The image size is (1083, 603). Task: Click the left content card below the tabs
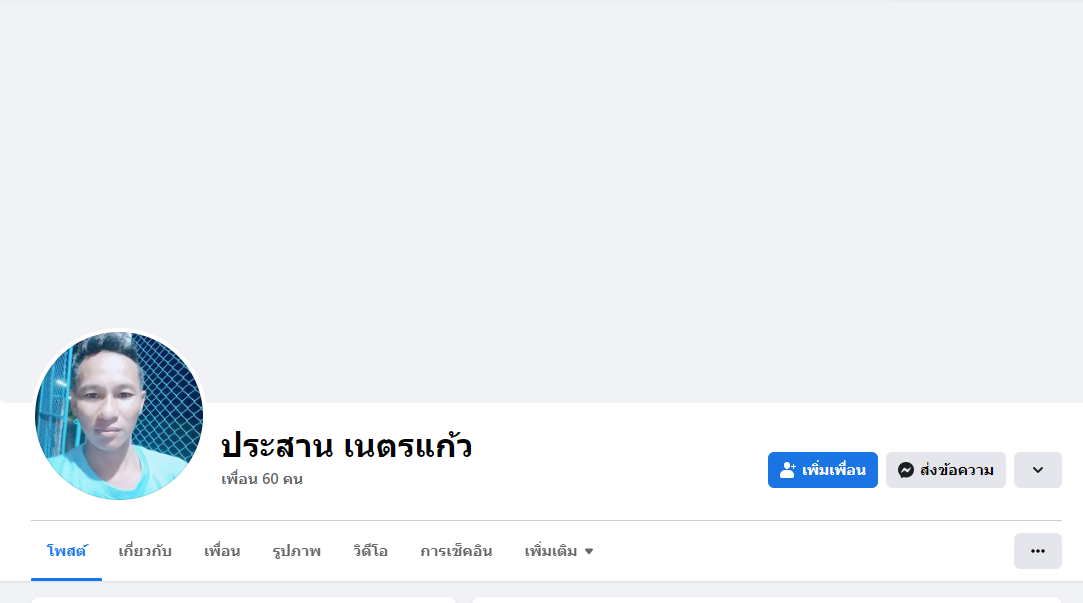[x=243, y=600]
